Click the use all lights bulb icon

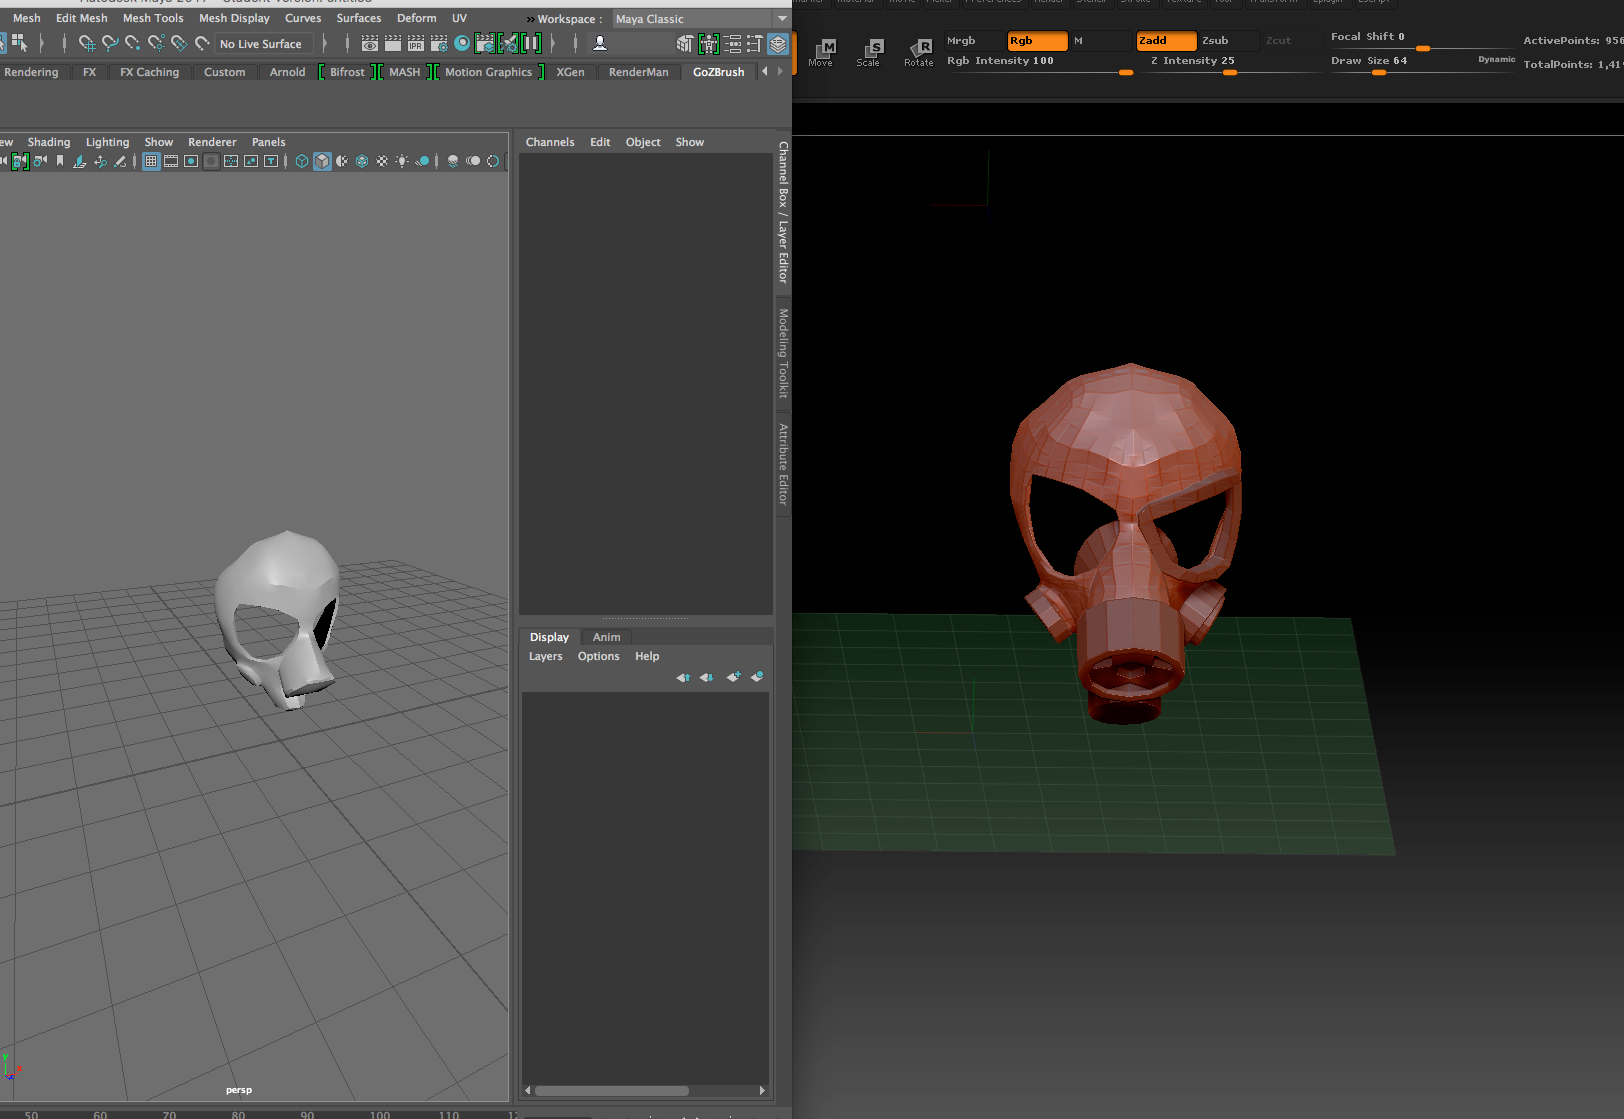coord(402,161)
